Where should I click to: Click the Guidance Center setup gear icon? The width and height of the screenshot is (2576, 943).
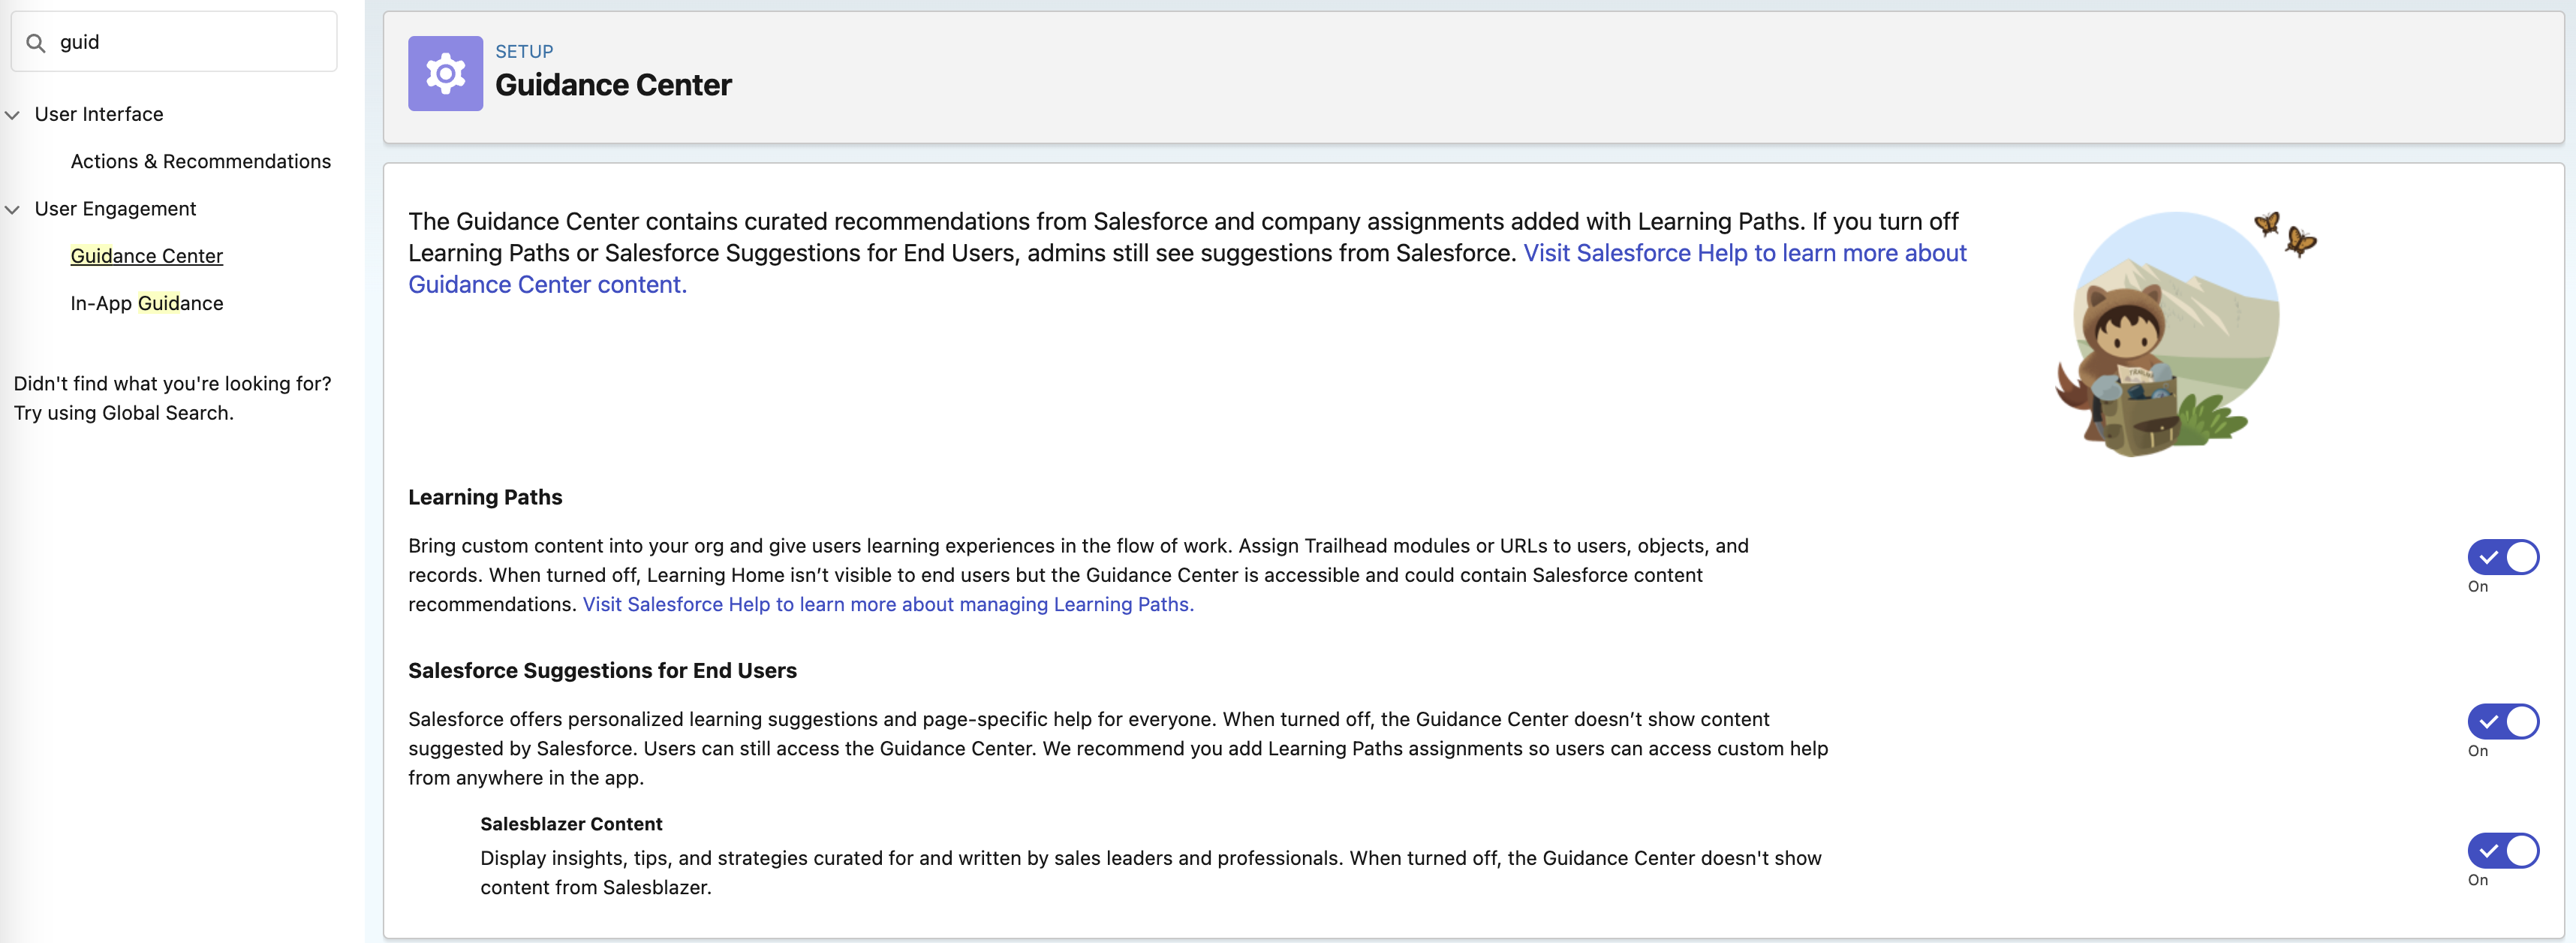(x=445, y=73)
